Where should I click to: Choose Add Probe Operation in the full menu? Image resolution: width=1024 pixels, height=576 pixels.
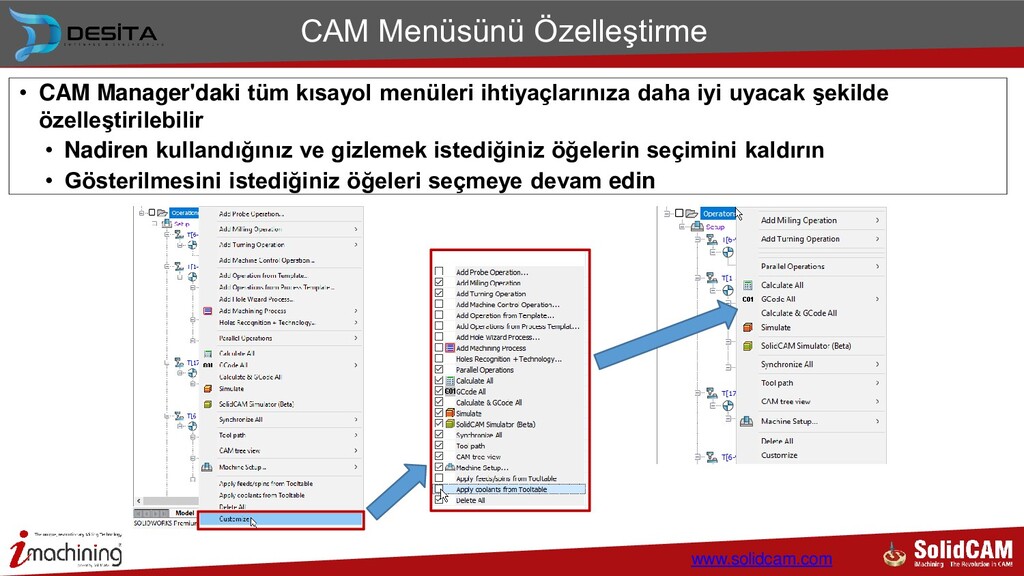(251, 214)
